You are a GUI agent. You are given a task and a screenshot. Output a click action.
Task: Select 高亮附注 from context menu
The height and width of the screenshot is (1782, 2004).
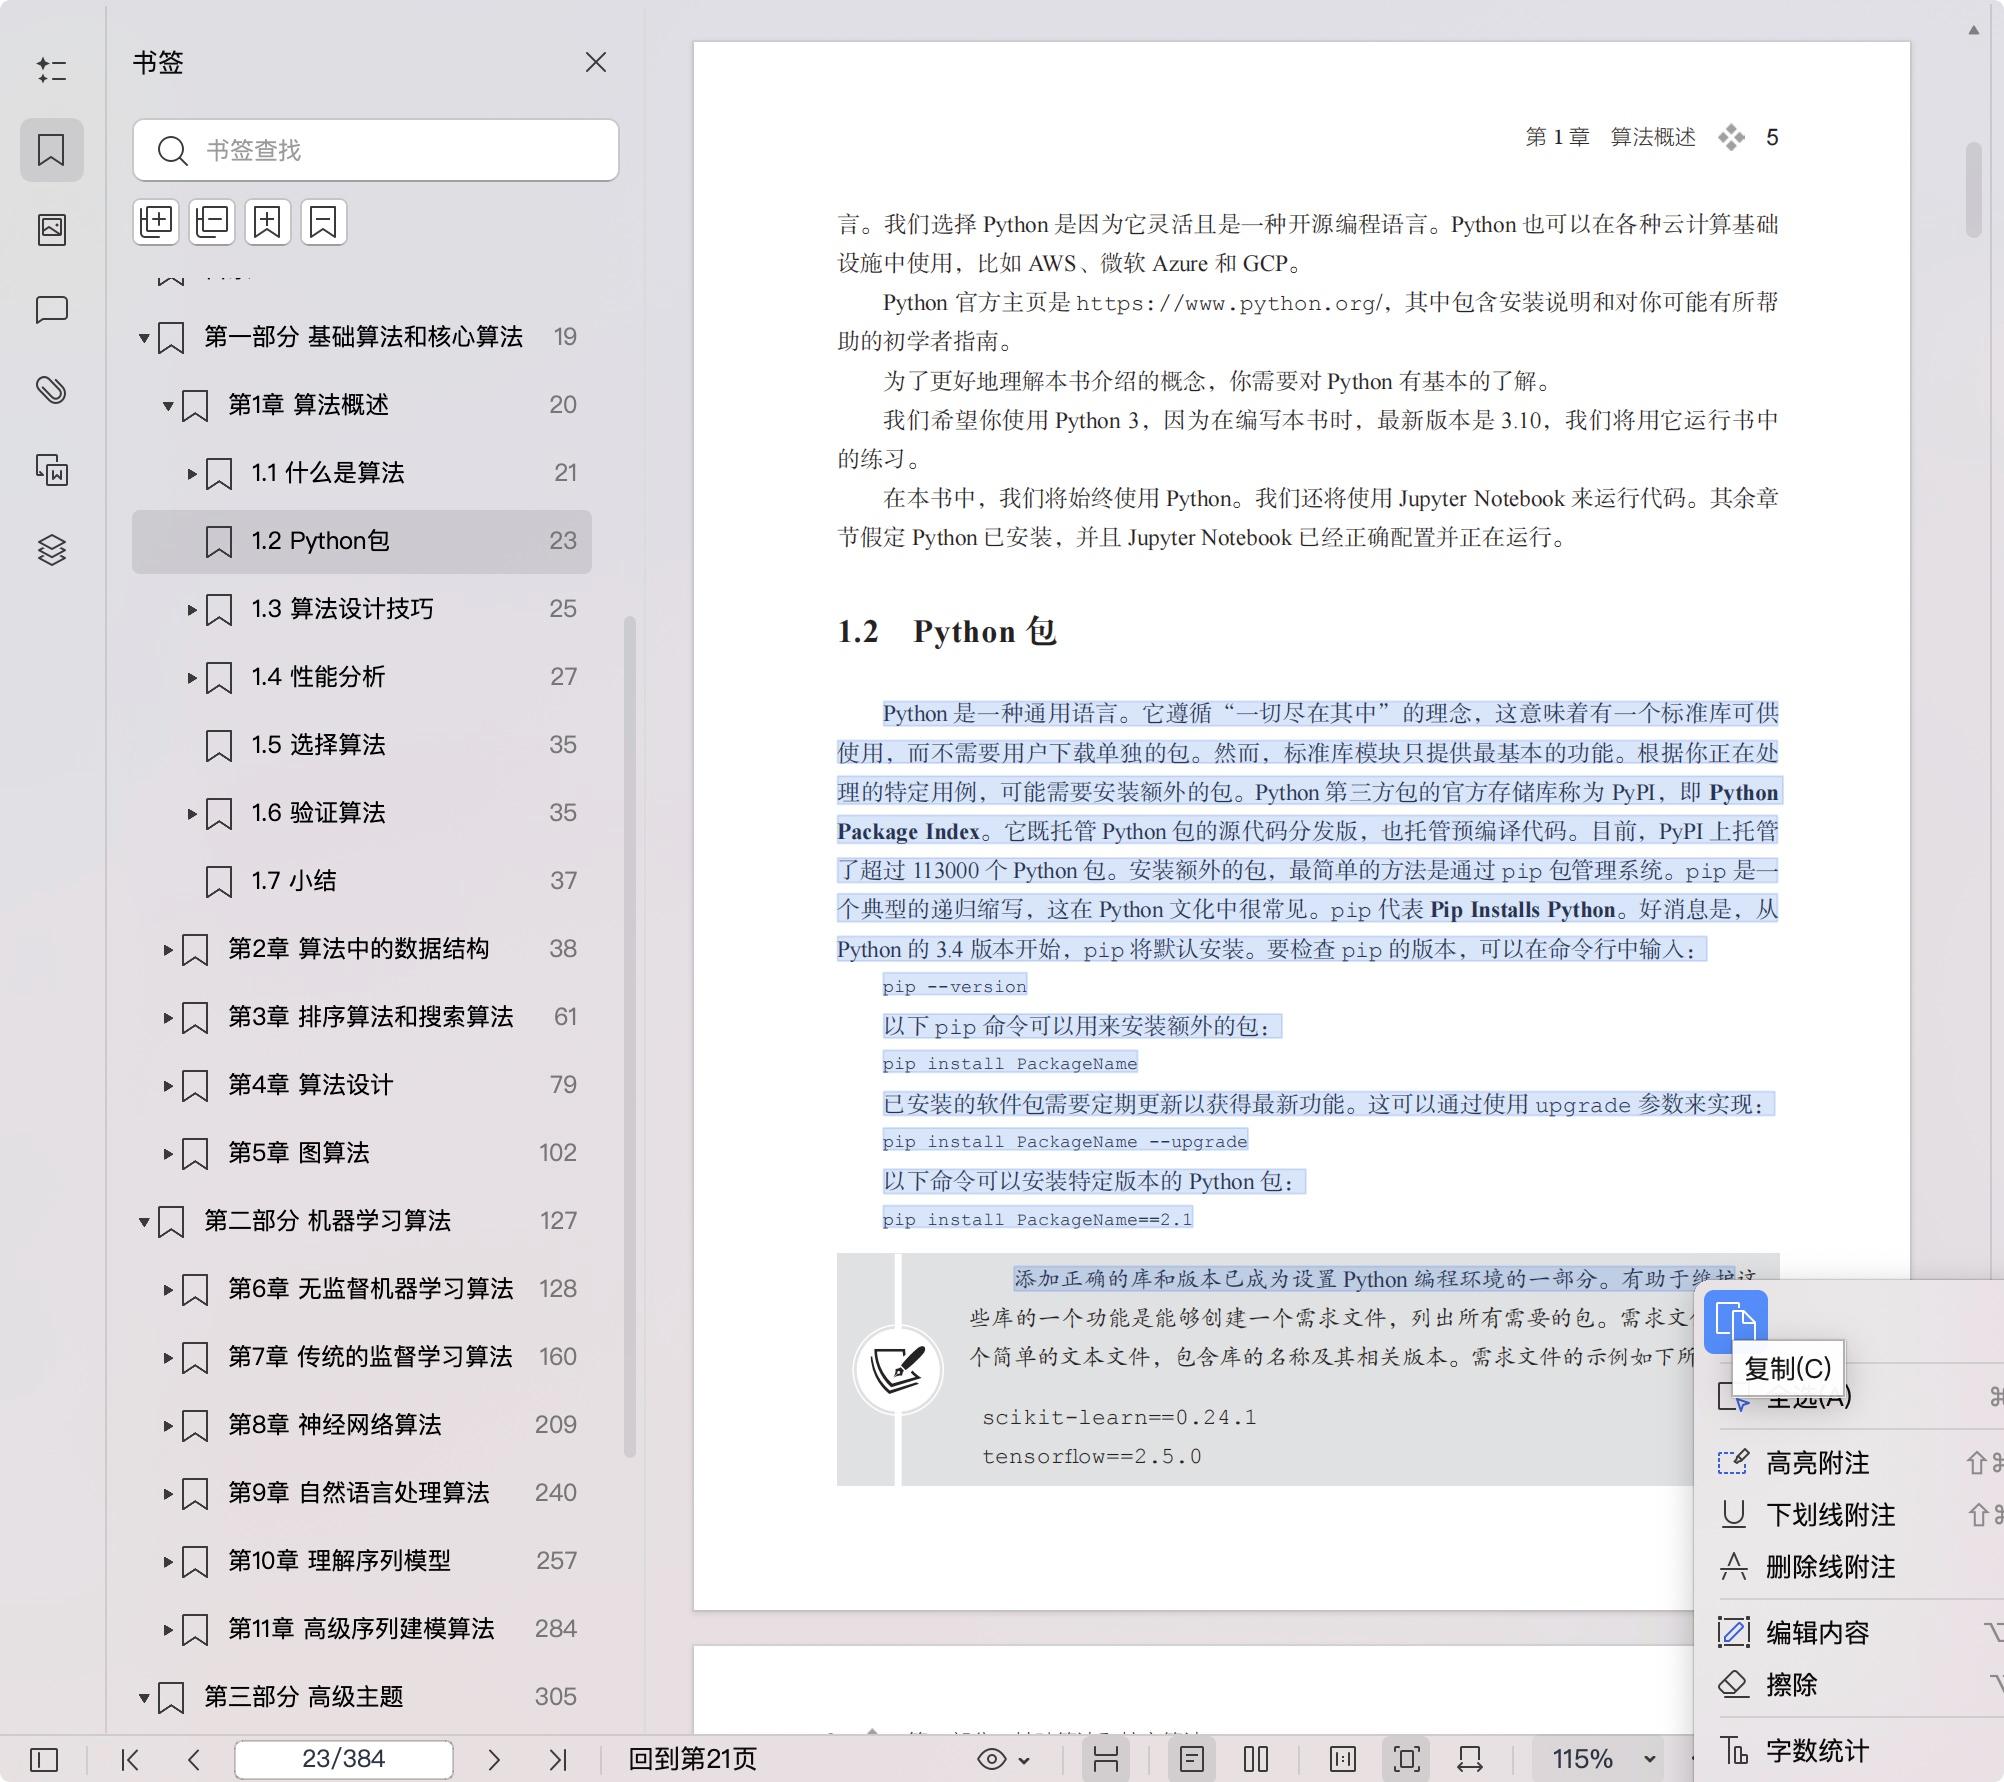pyautogui.click(x=1816, y=1463)
